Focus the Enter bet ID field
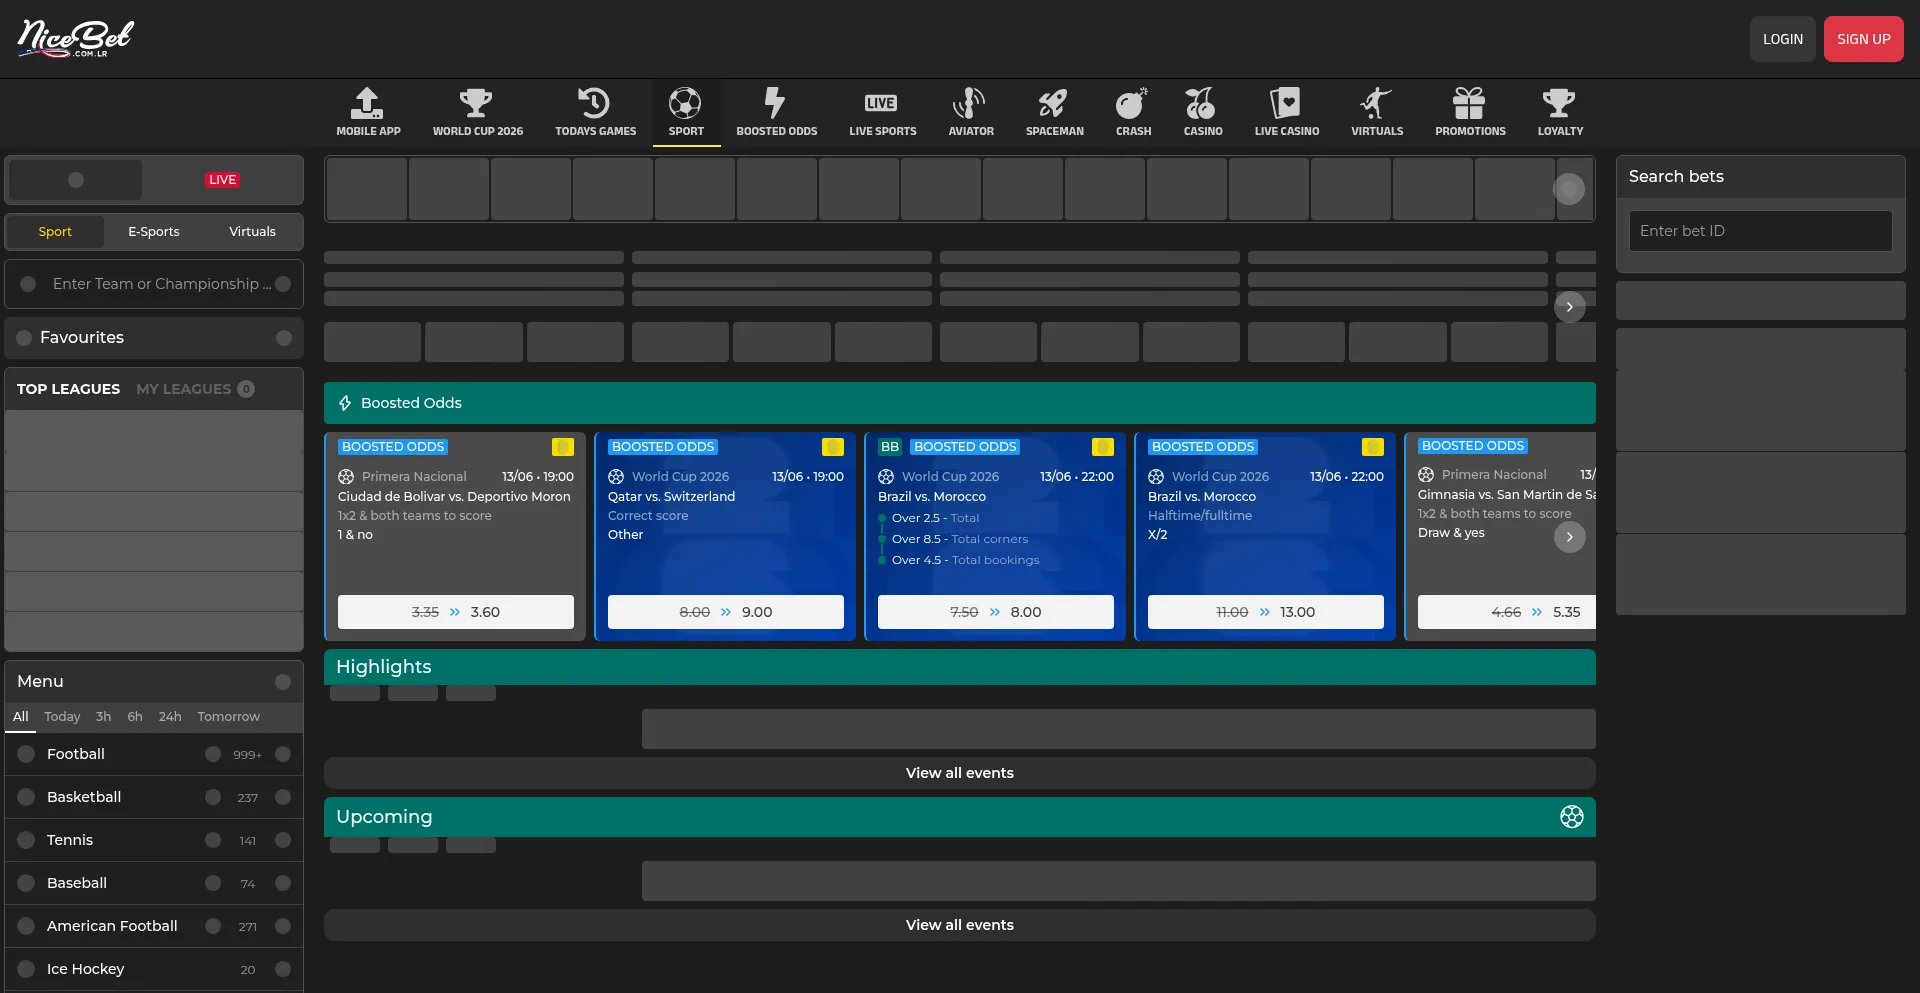This screenshot has width=1920, height=993. [1760, 231]
